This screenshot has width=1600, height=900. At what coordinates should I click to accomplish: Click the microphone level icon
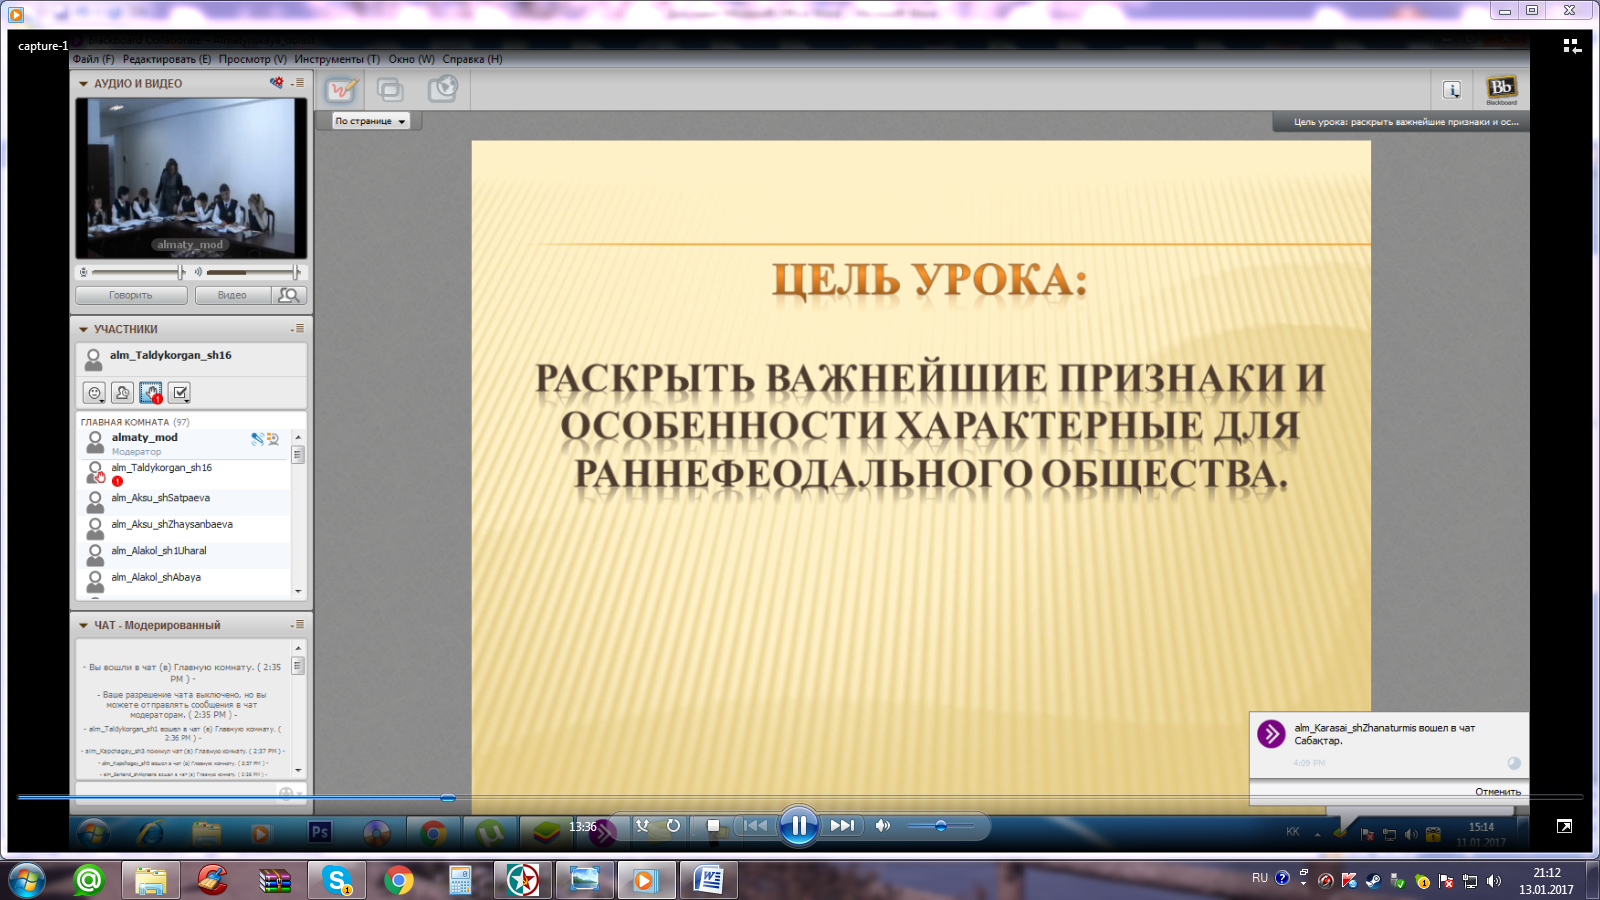[84, 272]
